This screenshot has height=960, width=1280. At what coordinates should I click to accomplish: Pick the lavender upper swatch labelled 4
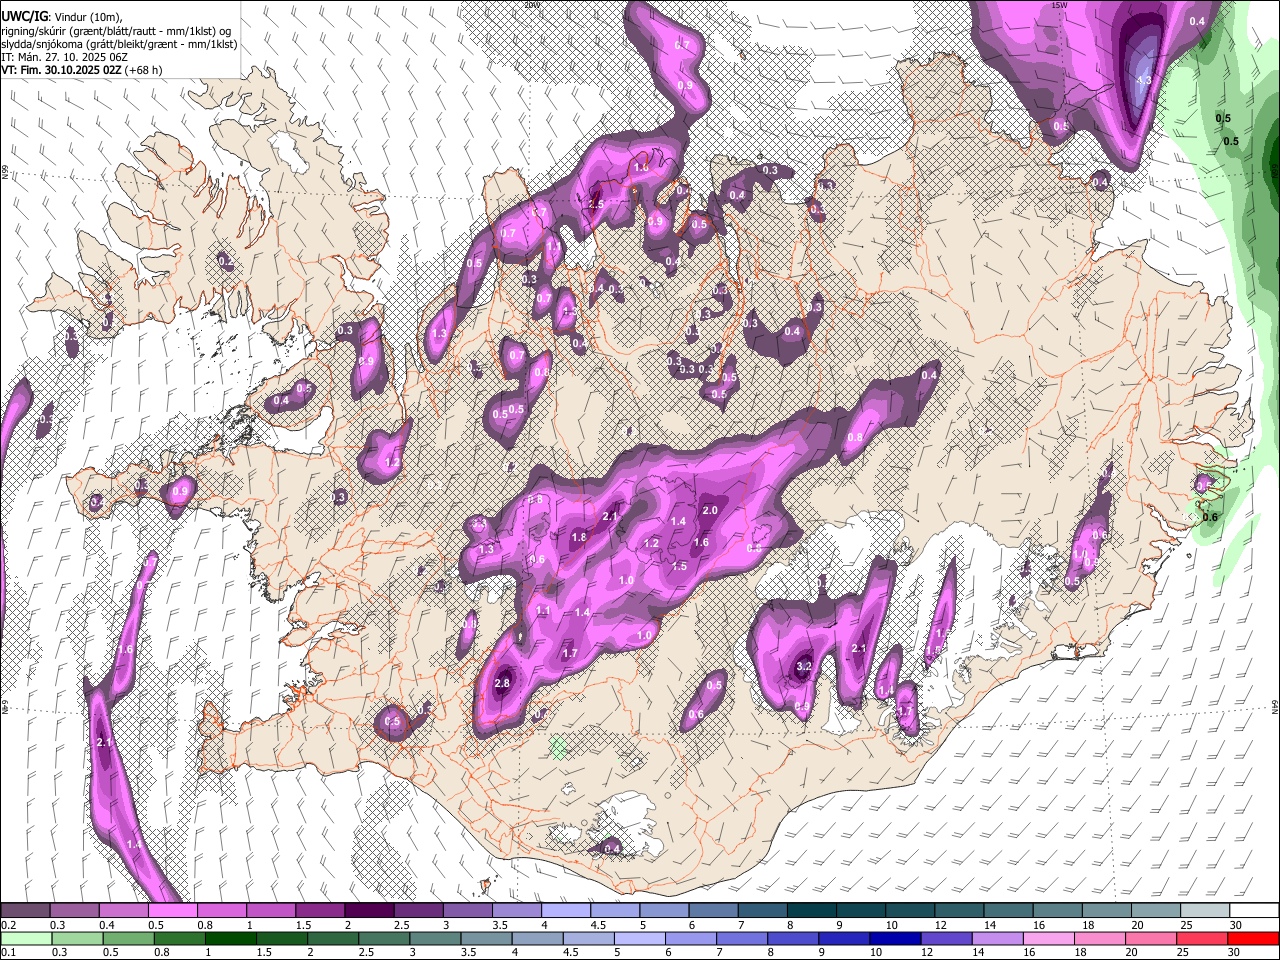[x=564, y=911]
